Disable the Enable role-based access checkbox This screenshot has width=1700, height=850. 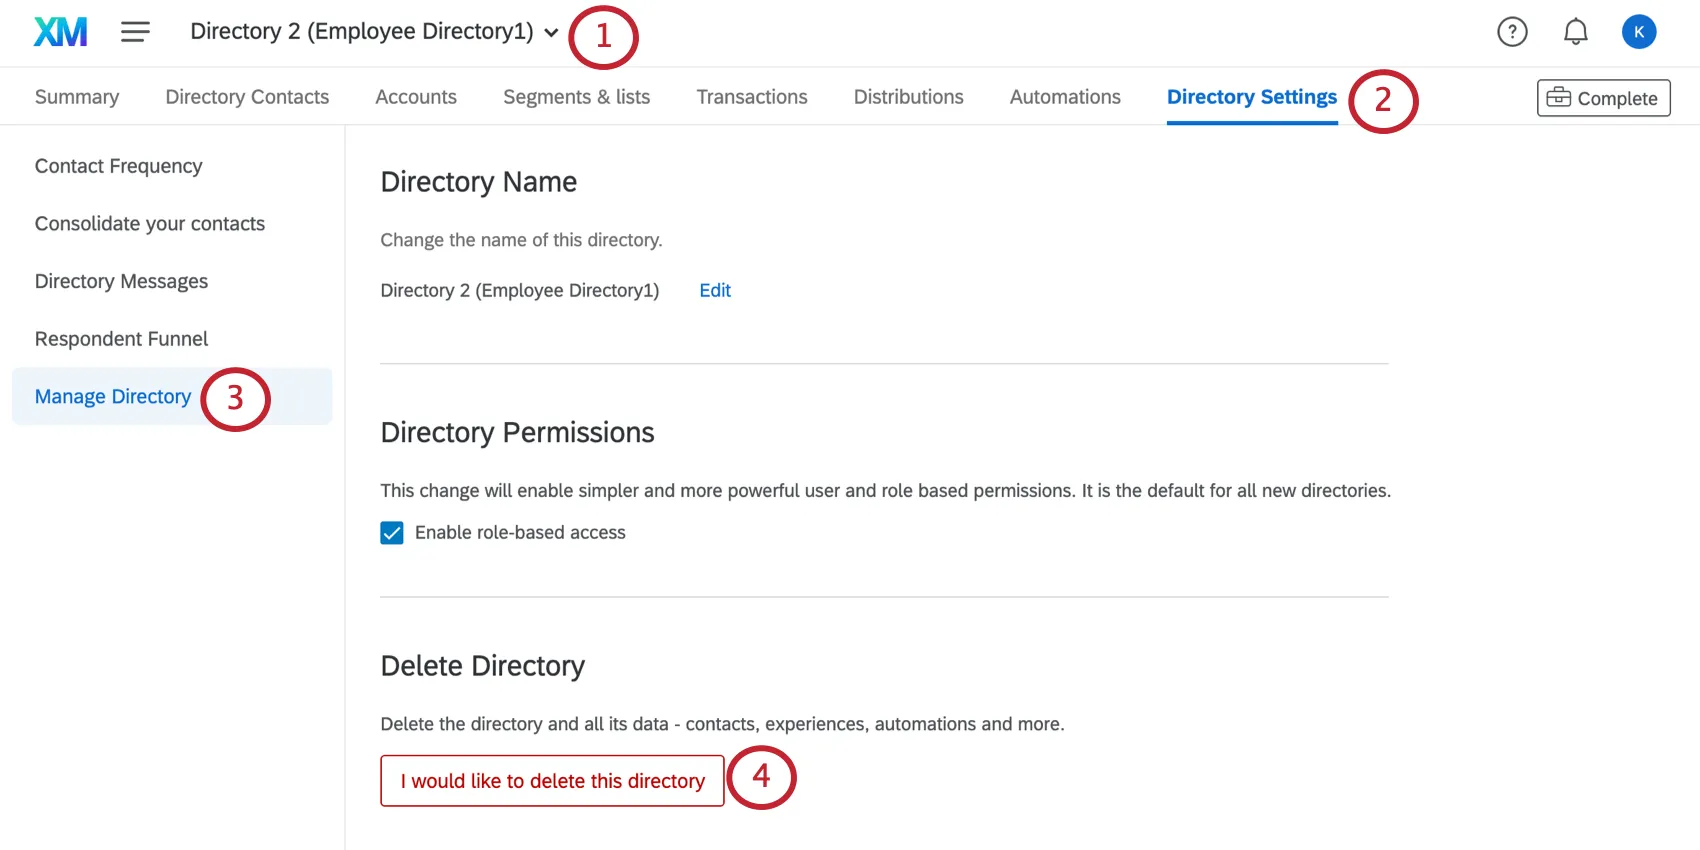coord(390,532)
